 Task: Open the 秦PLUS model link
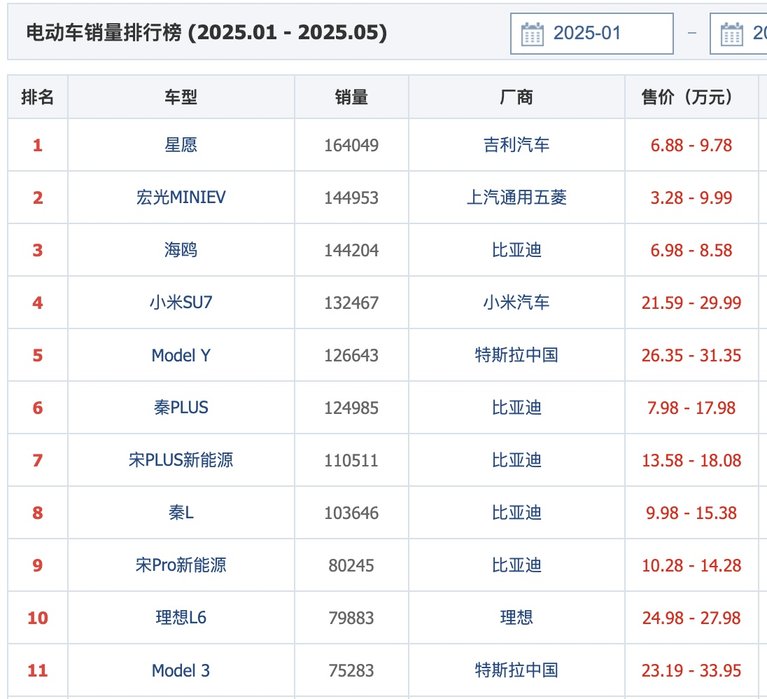point(181,407)
